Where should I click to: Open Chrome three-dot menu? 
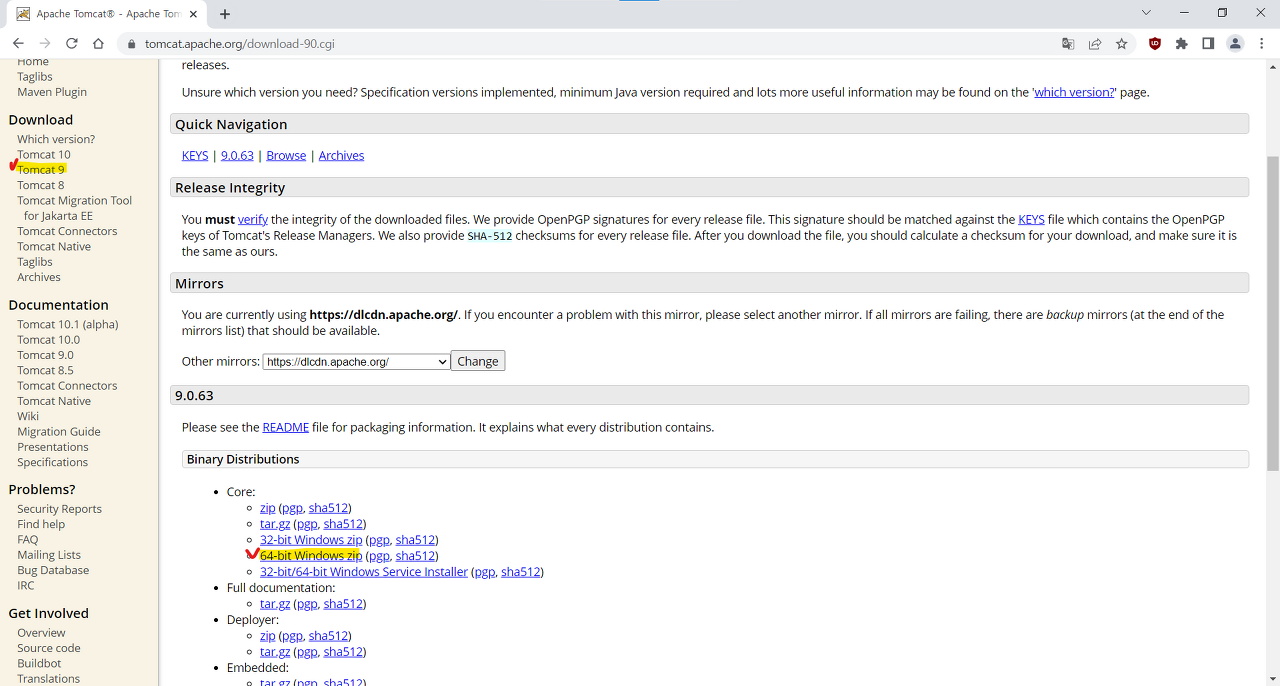click(x=1262, y=43)
